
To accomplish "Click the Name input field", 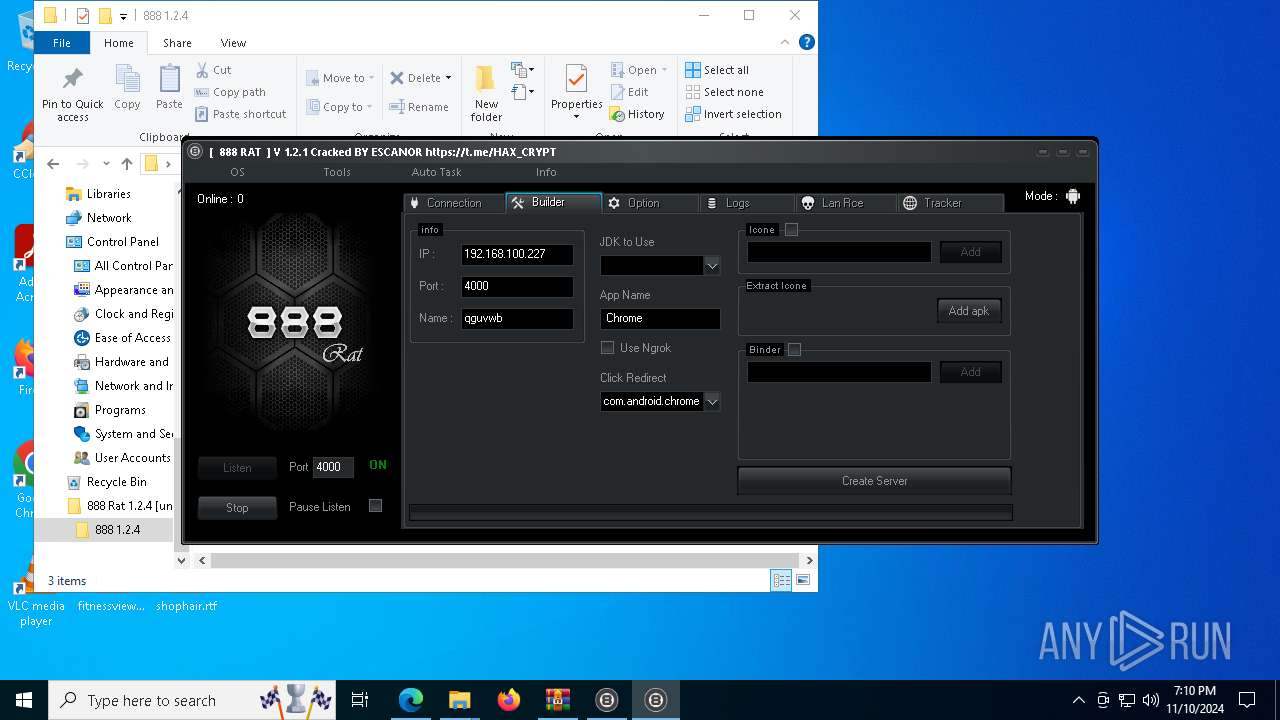I will click(x=517, y=318).
